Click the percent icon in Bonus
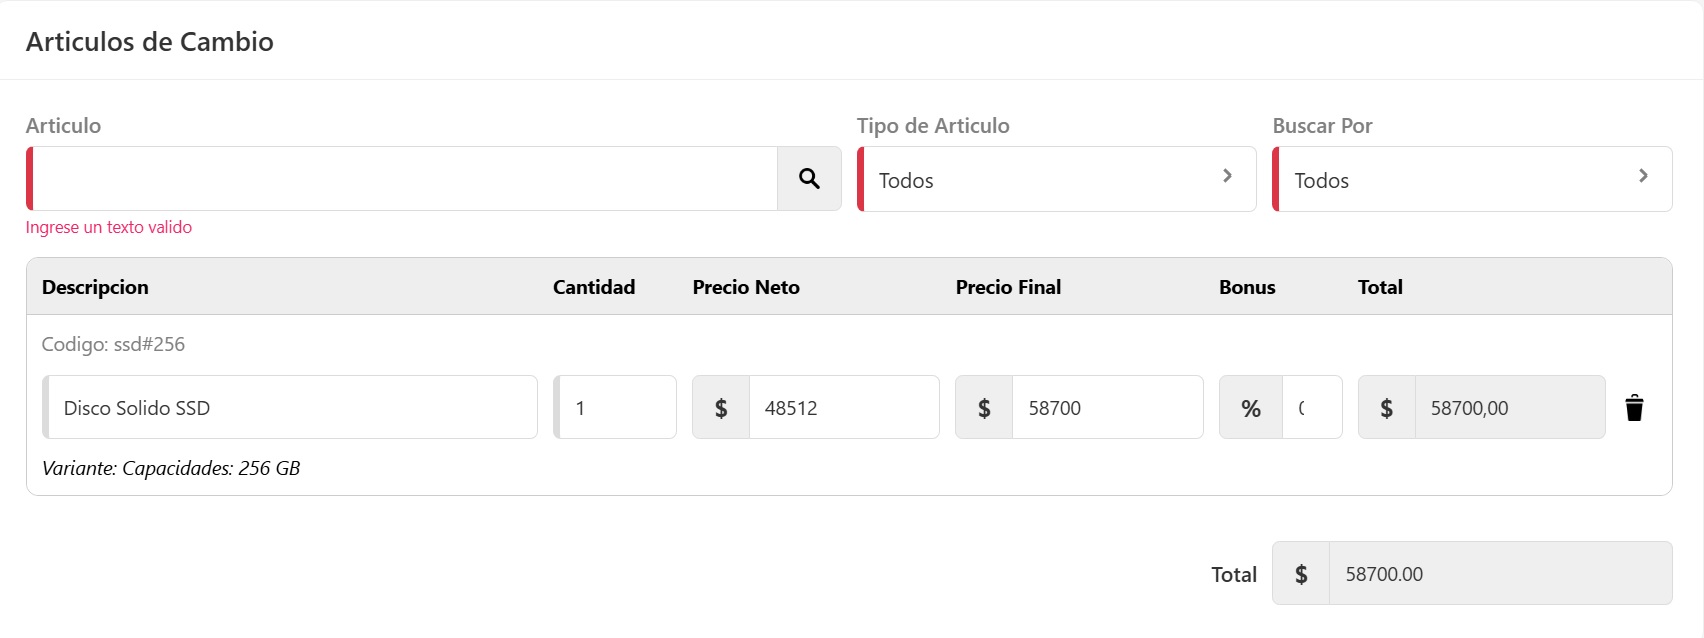 coord(1250,408)
